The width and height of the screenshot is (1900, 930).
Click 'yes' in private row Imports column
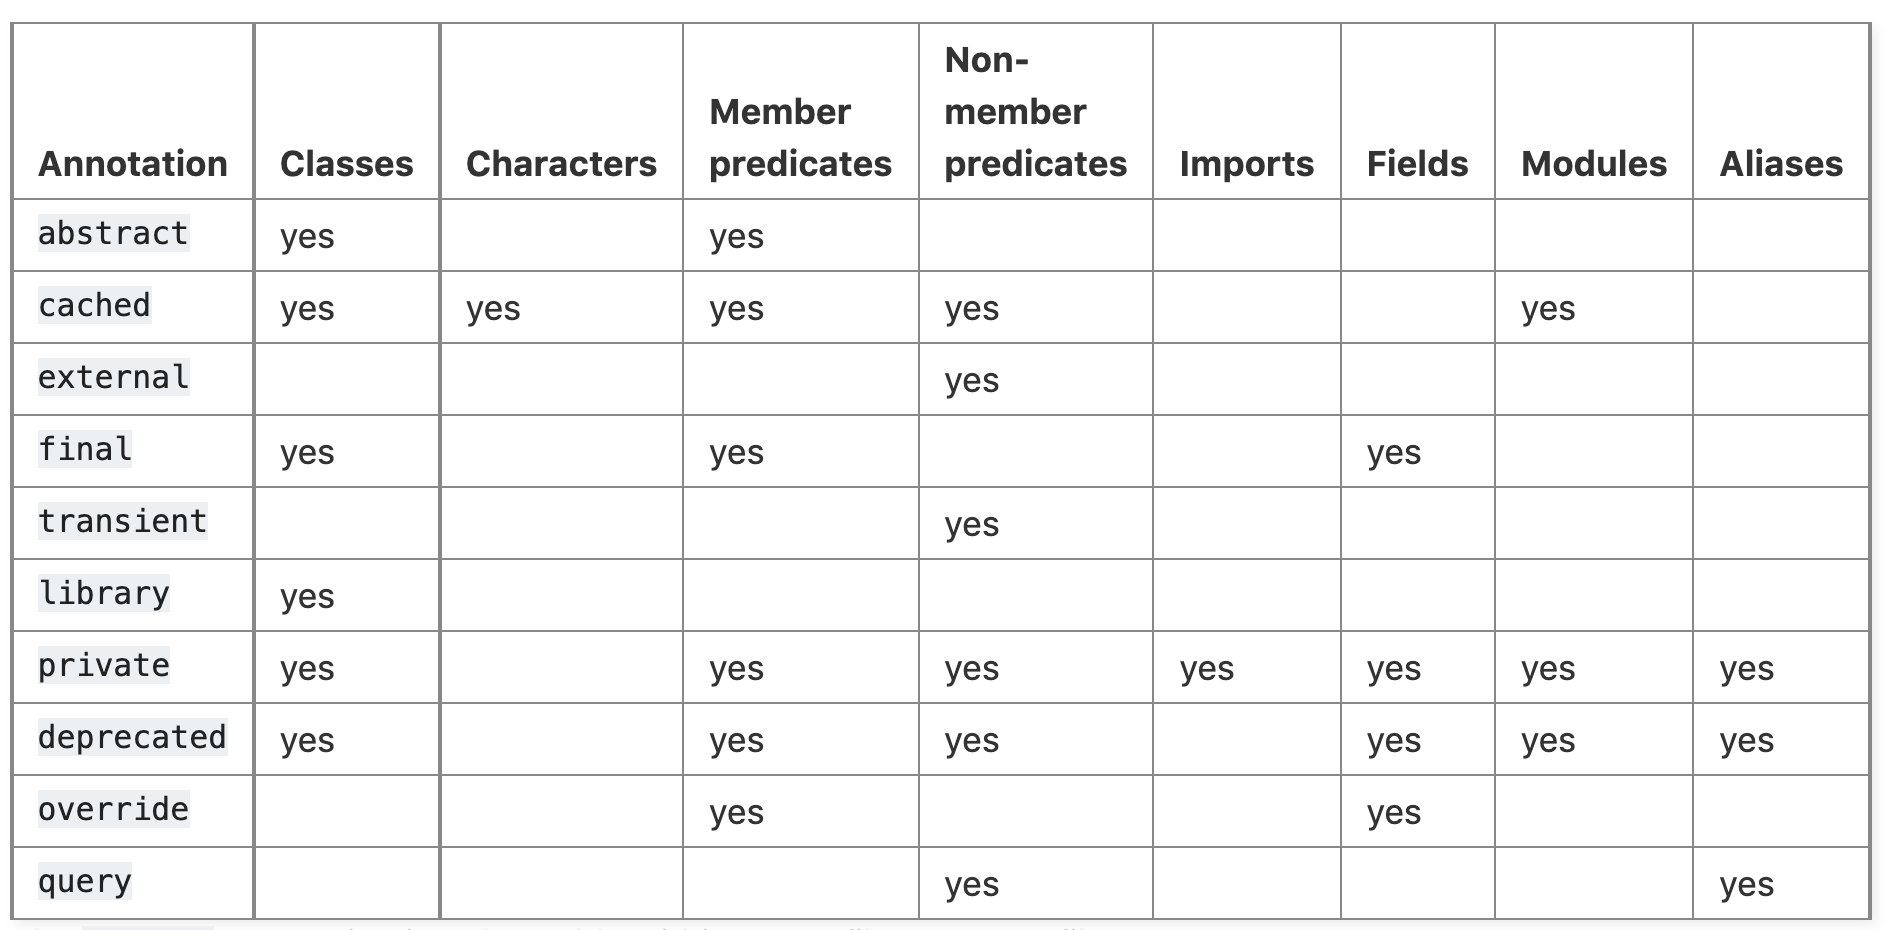click(x=1207, y=668)
